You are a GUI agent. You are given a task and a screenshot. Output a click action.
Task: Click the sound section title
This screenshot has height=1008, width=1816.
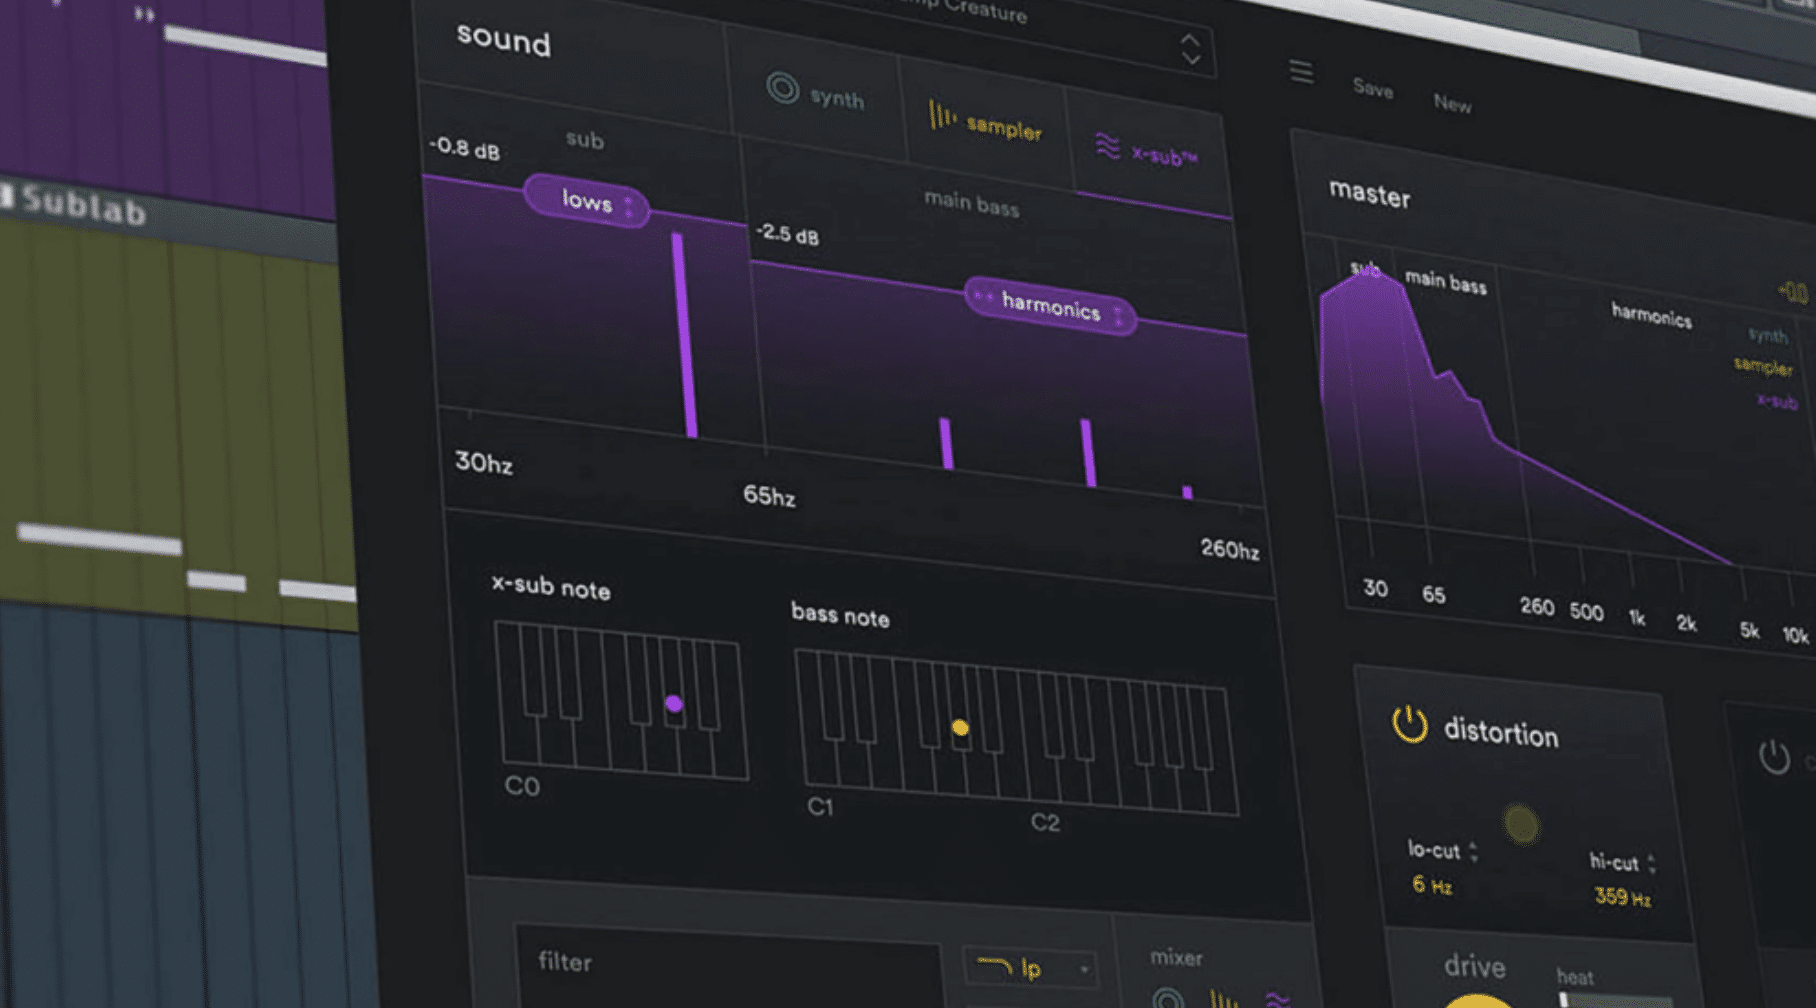tap(503, 40)
